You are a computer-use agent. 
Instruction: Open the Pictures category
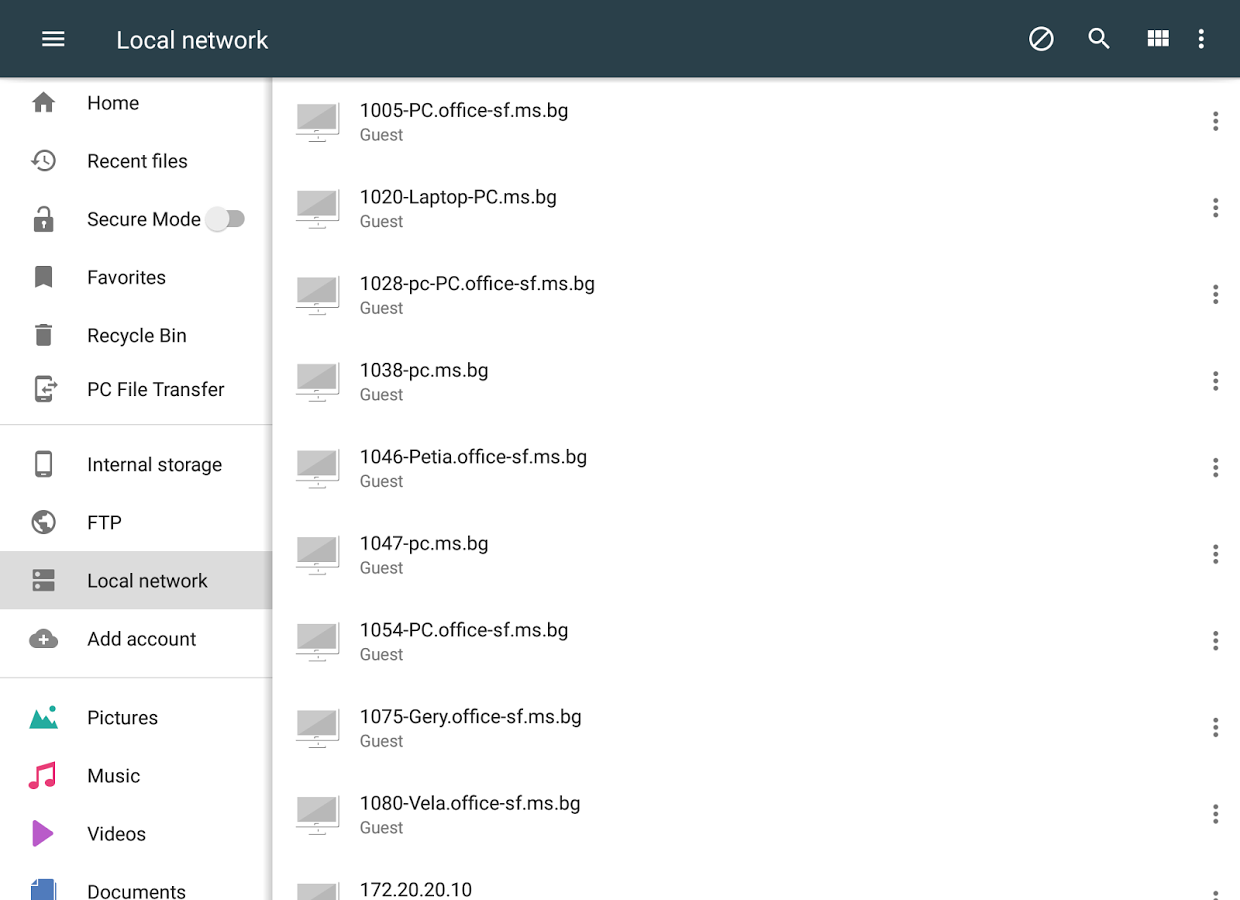pos(122,717)
